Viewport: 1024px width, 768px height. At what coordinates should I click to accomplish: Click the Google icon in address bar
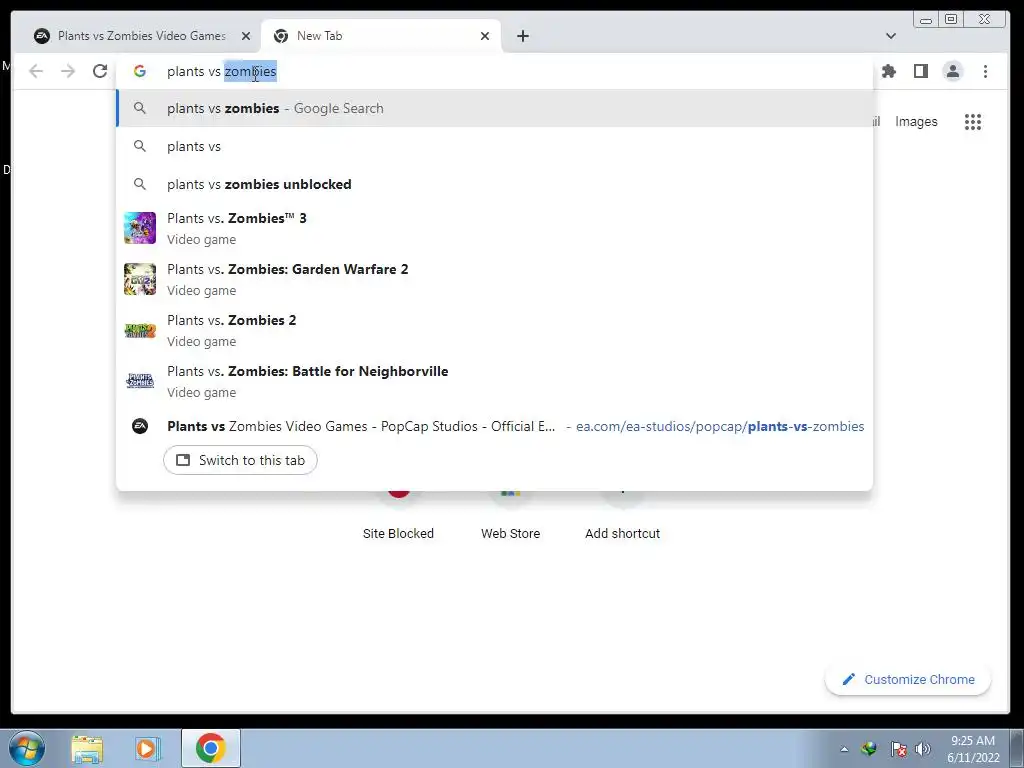tap(140, 71)
